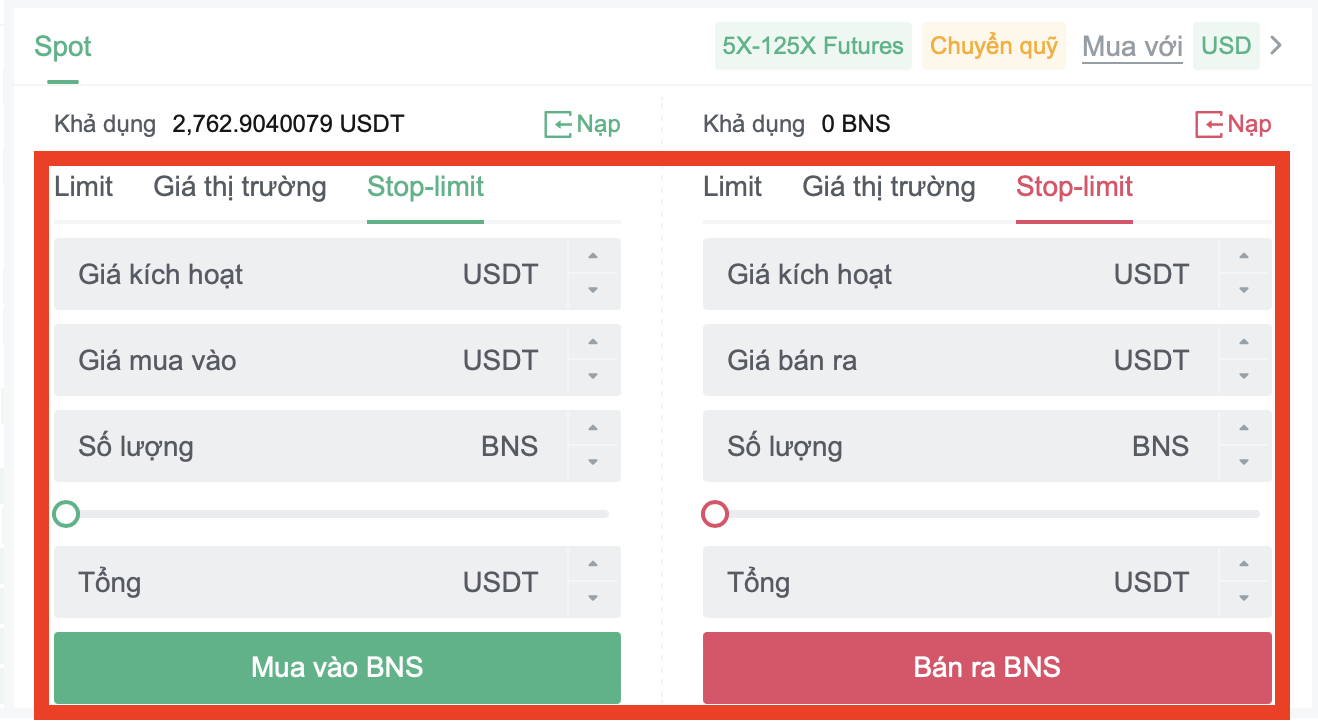
Task: Increase buy-side Số lượng with up arrow
Action: 593,429
